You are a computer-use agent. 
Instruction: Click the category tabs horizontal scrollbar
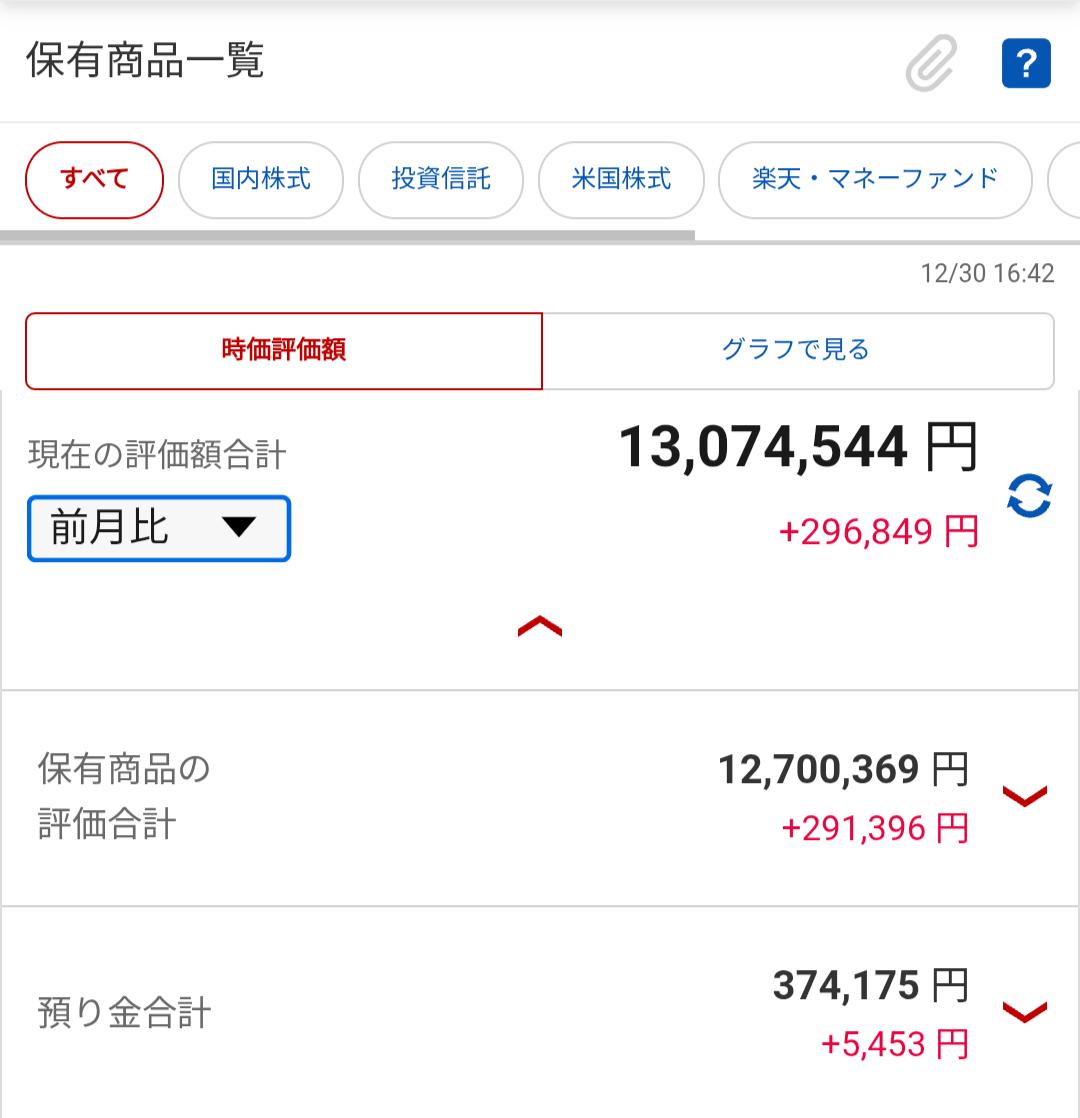(347, 236)
